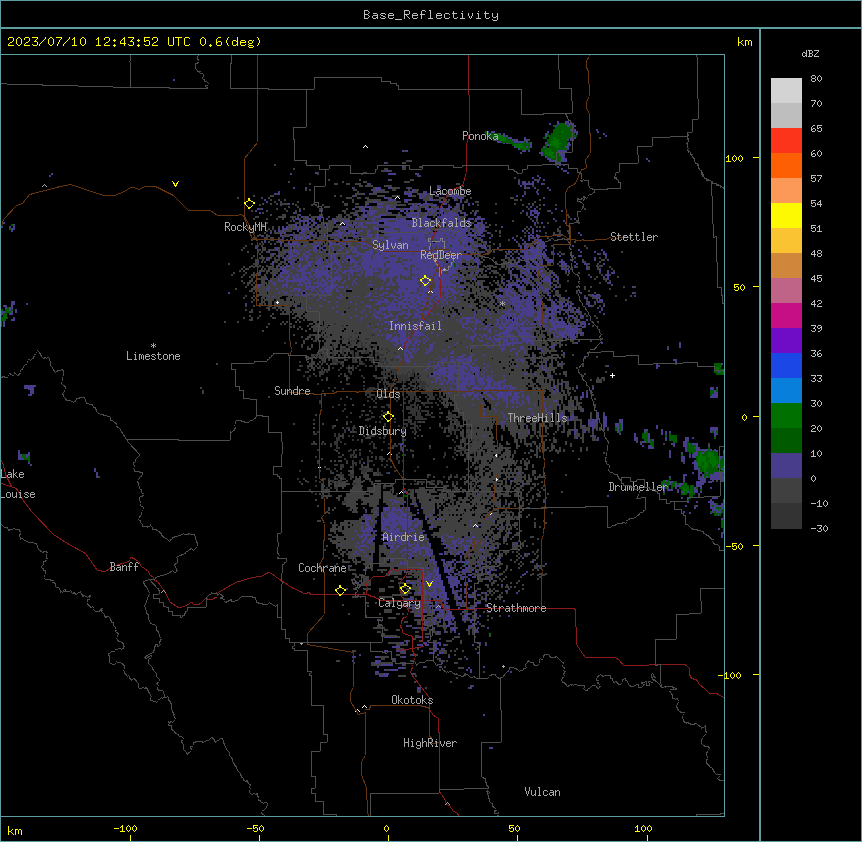Click the Vulcan city label

click(x=543, y=792)
